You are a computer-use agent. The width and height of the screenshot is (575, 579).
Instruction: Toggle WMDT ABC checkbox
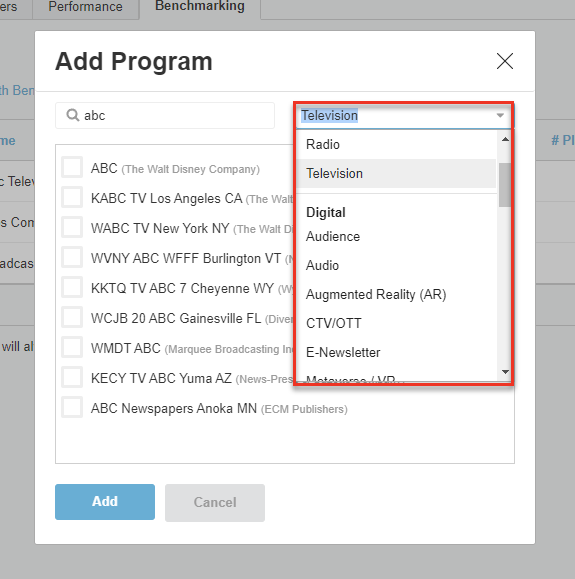pyautogui.click(x=72, y=347)
